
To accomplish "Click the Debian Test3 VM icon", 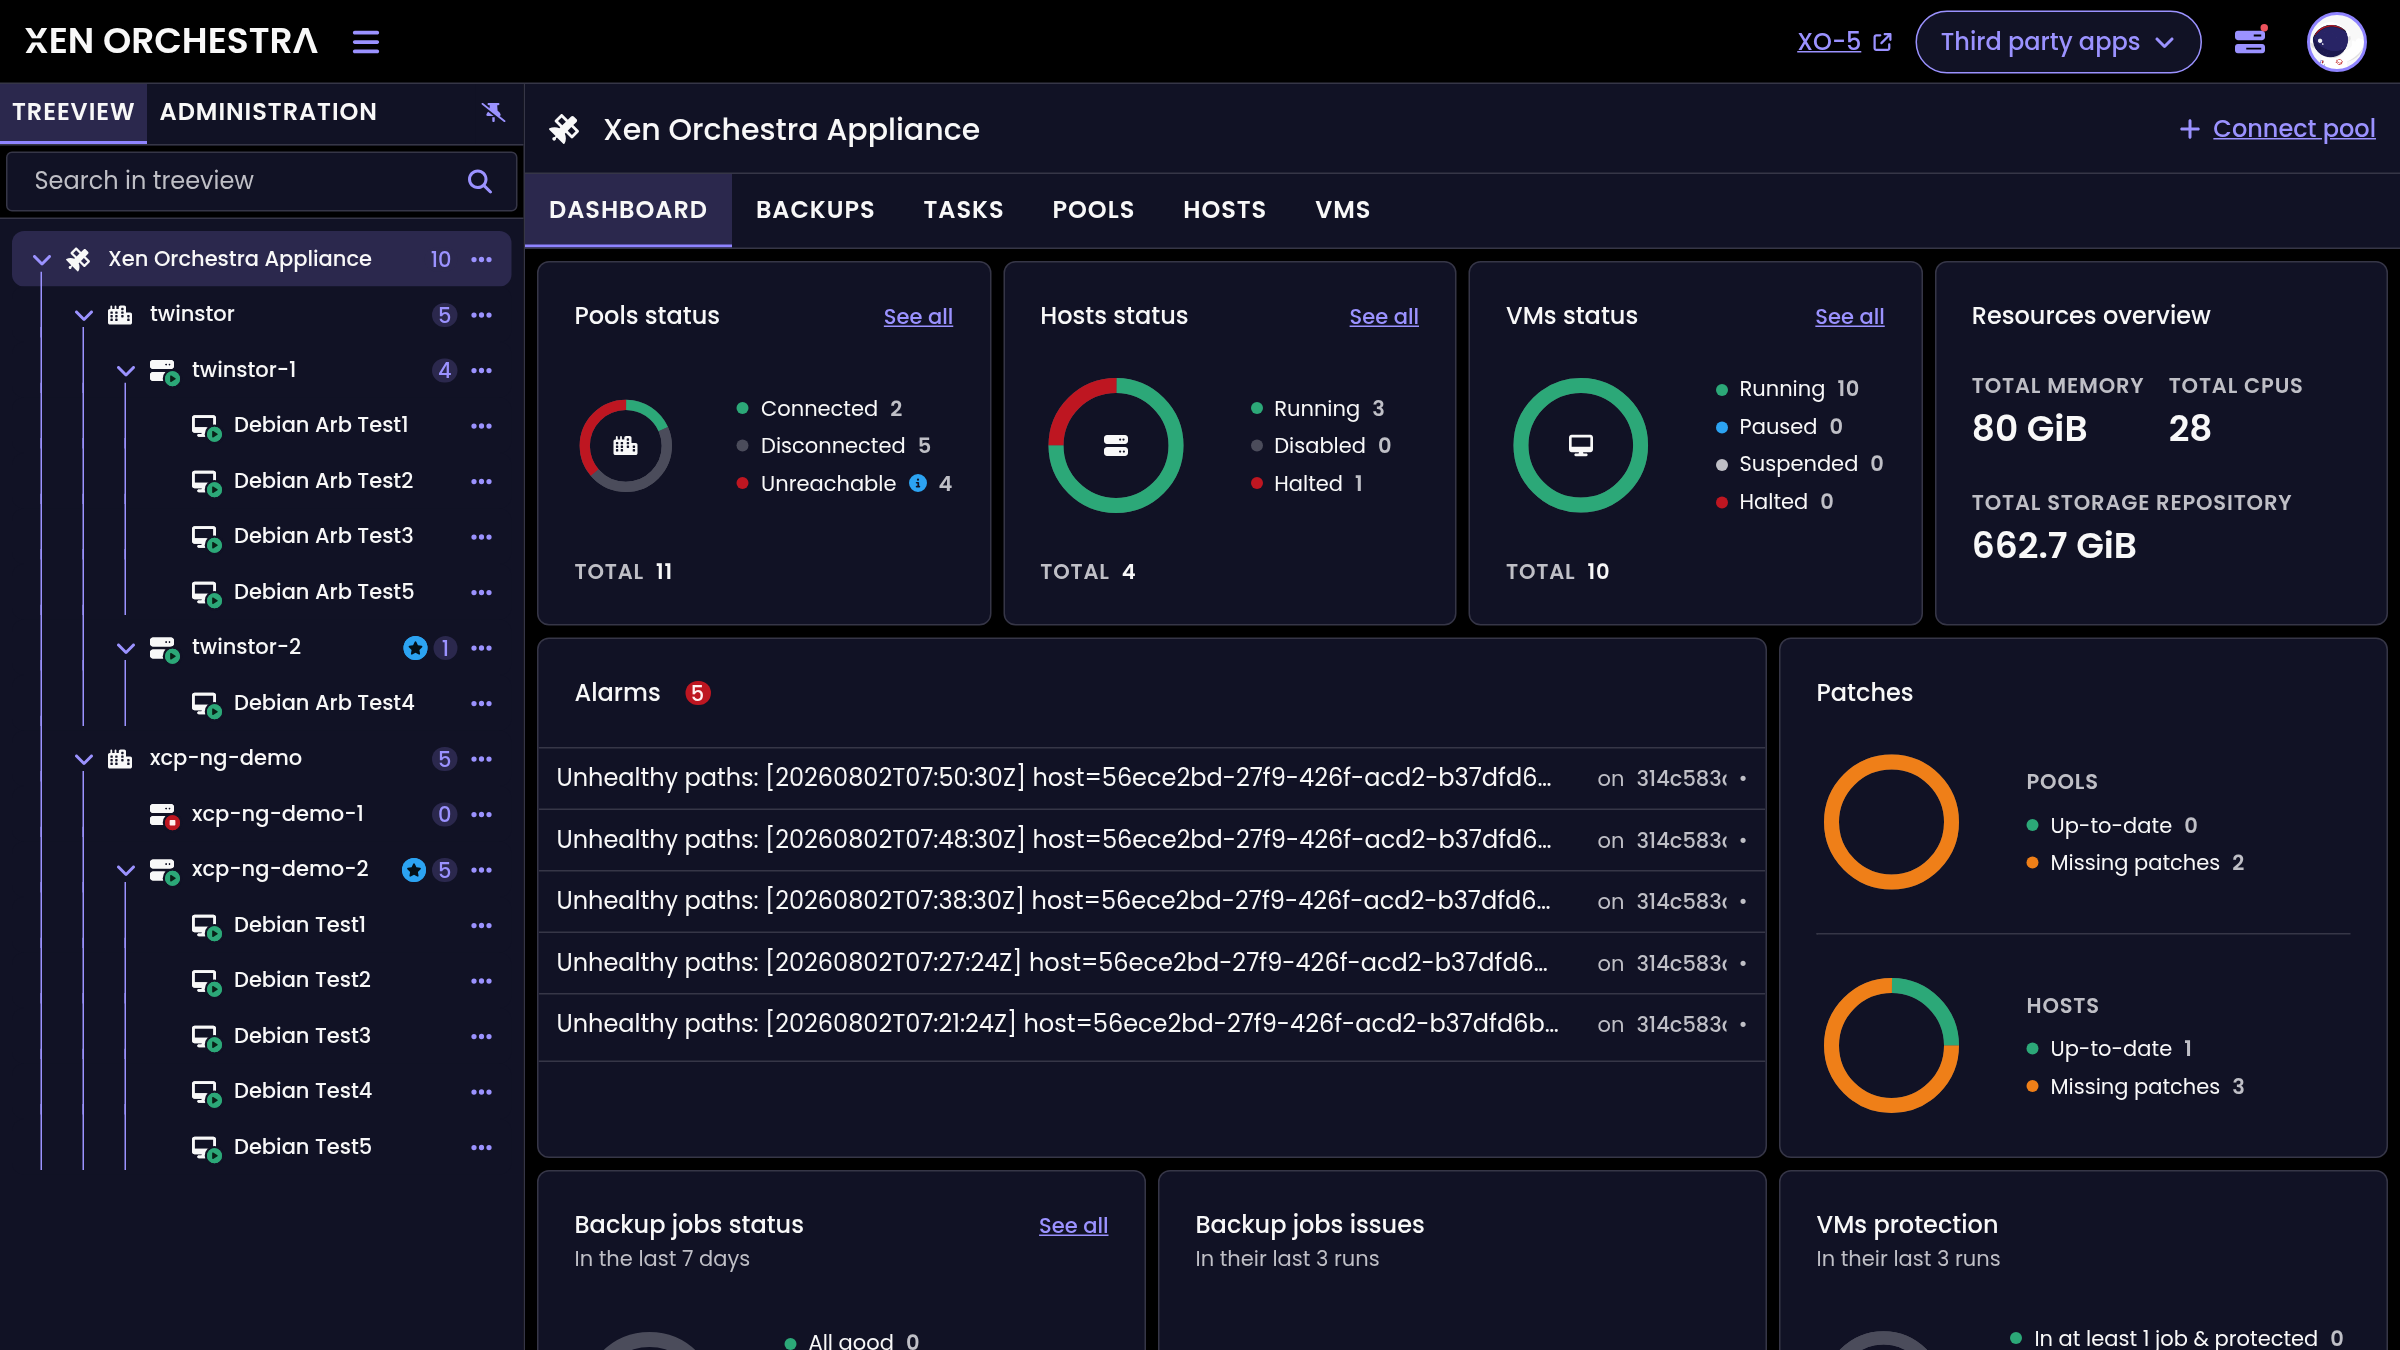I will [x=206, y=1037].
